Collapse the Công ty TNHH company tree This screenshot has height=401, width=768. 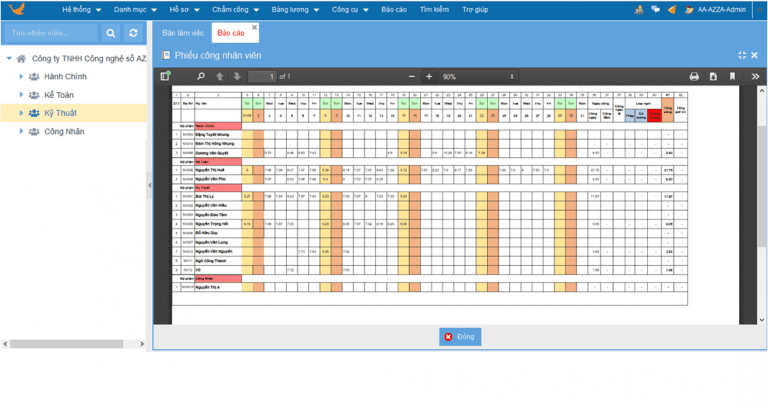[x=9, y=59]
